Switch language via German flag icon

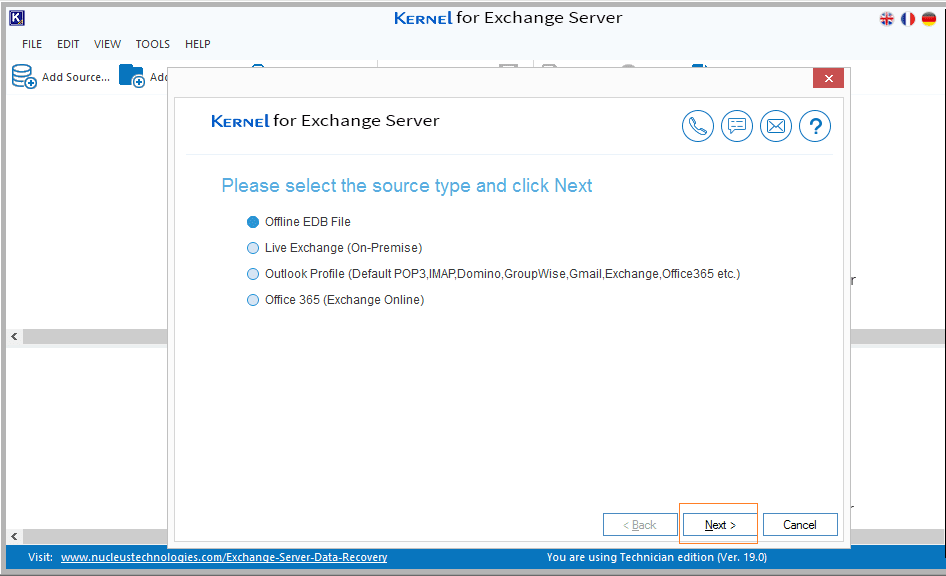click(x=929, y=19)
